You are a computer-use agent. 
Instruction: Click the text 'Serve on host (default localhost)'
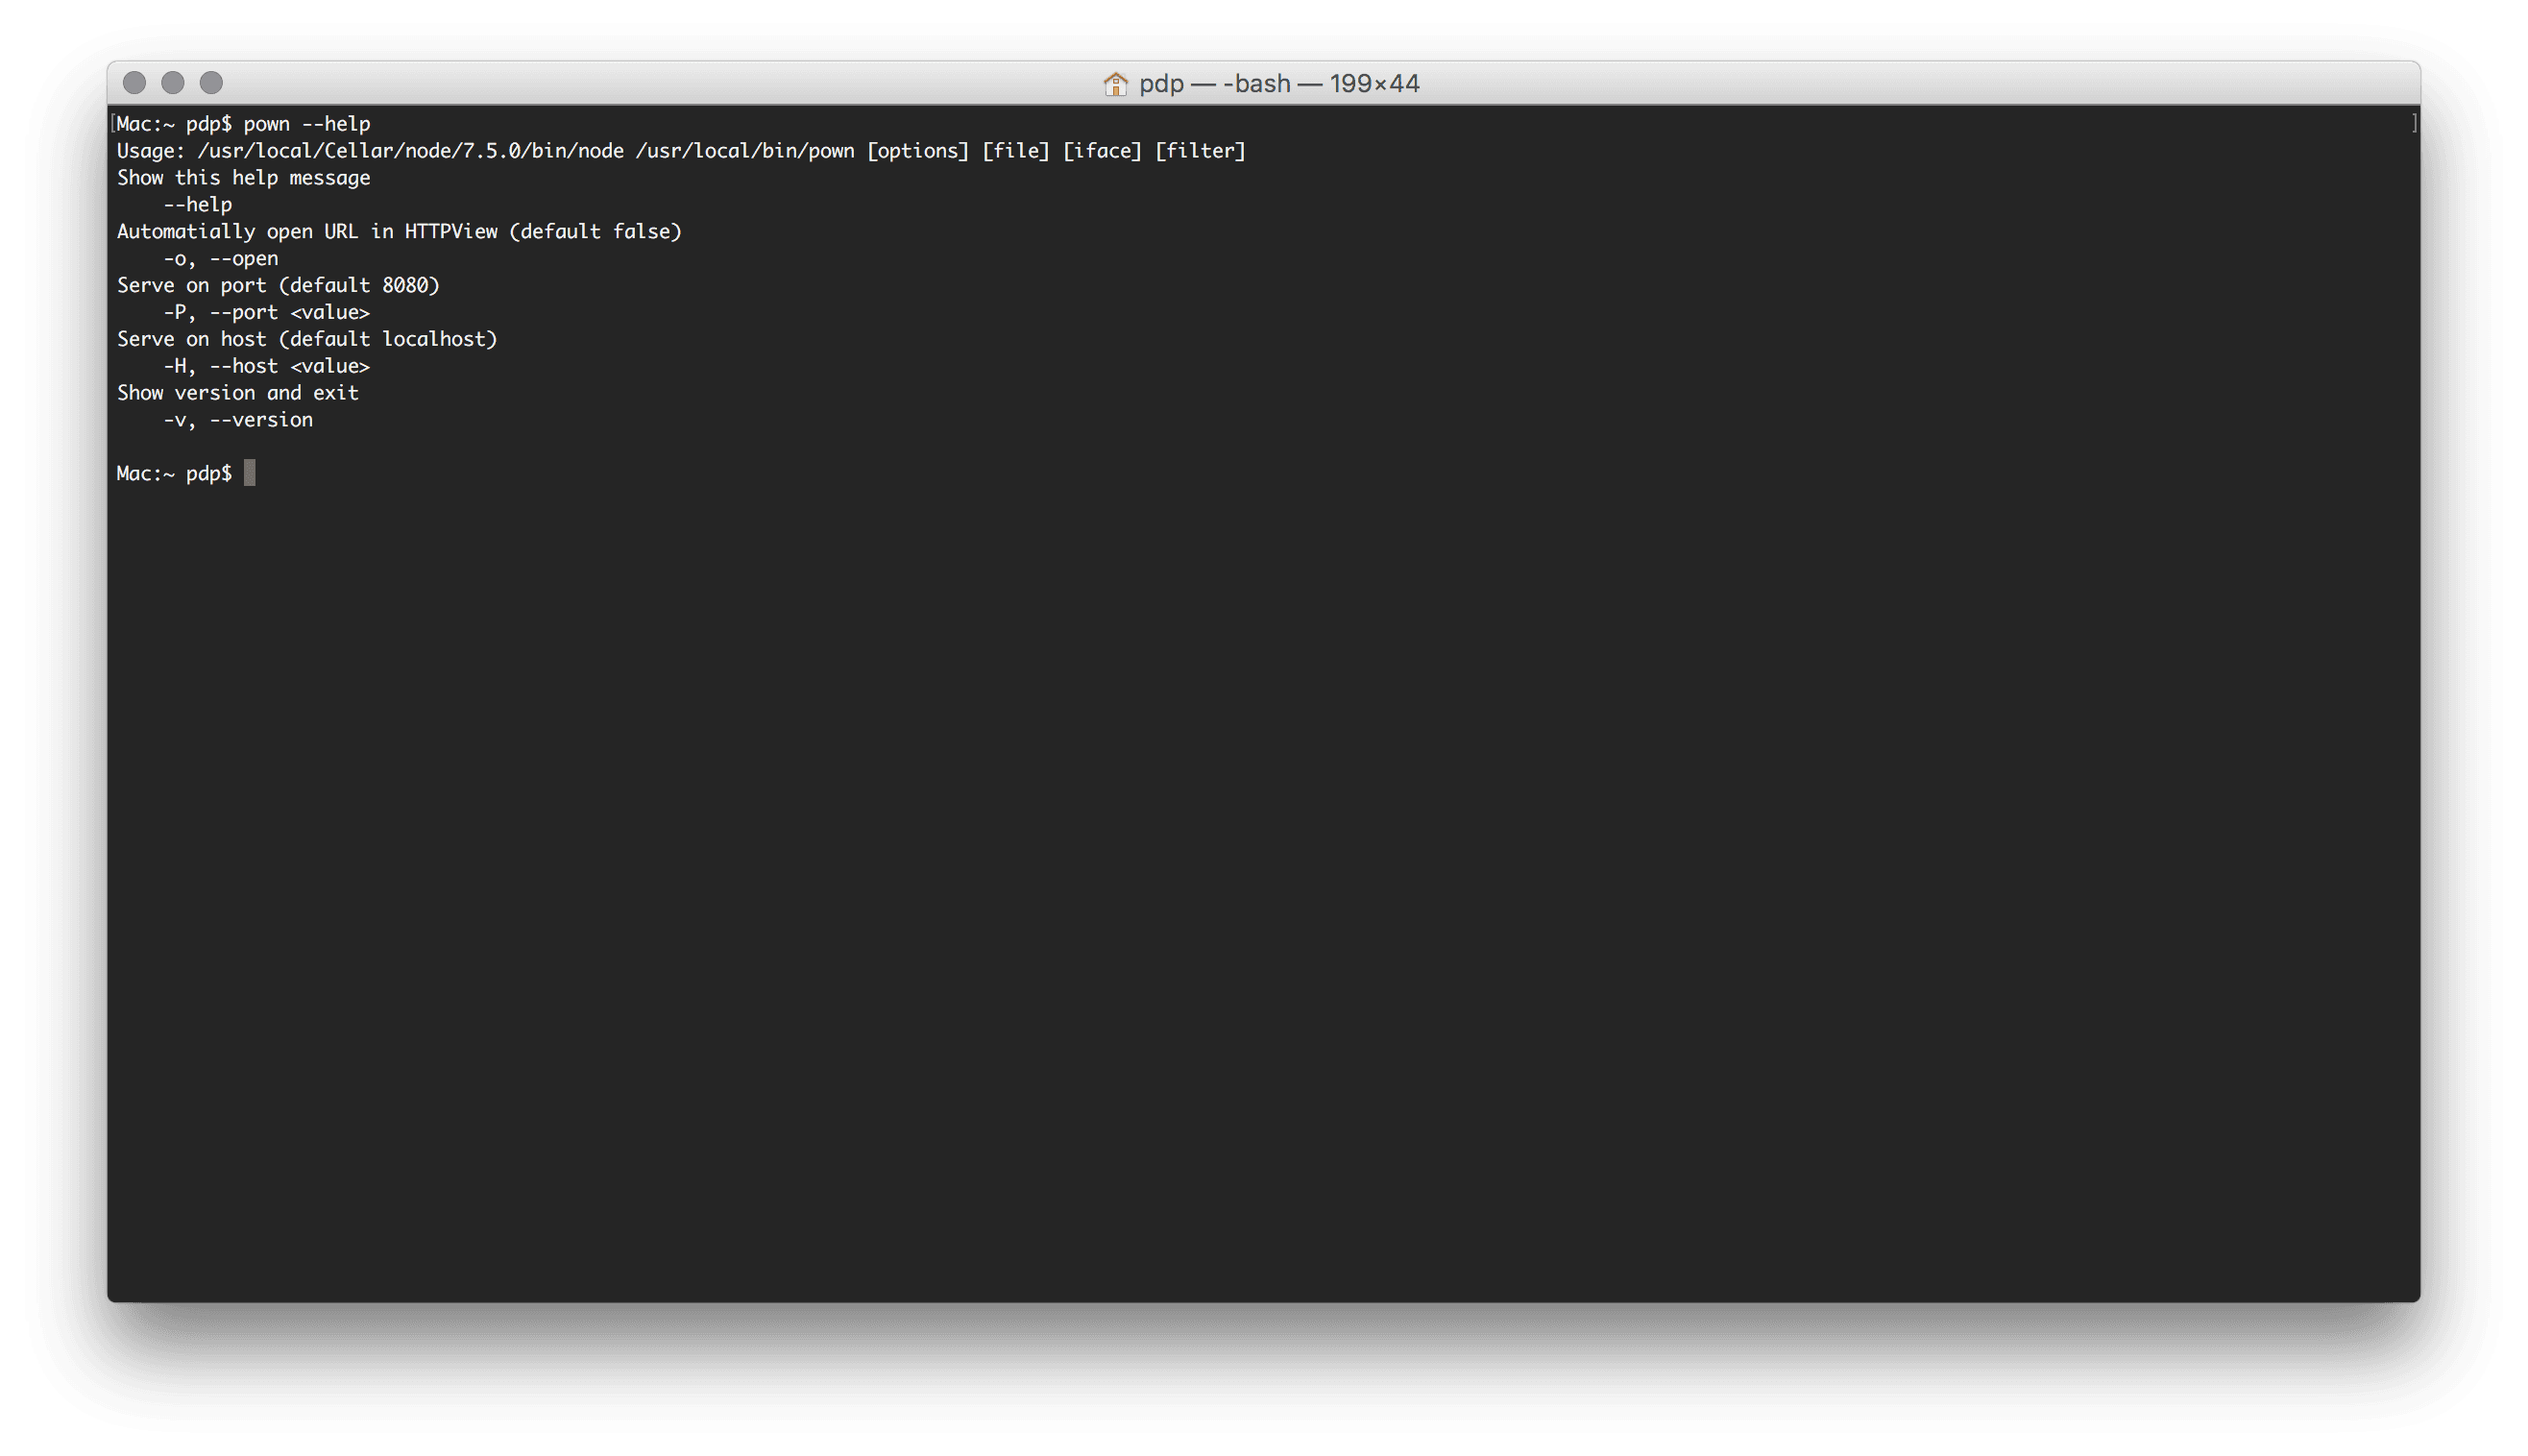pyautogui.click(x=307, y=339)
